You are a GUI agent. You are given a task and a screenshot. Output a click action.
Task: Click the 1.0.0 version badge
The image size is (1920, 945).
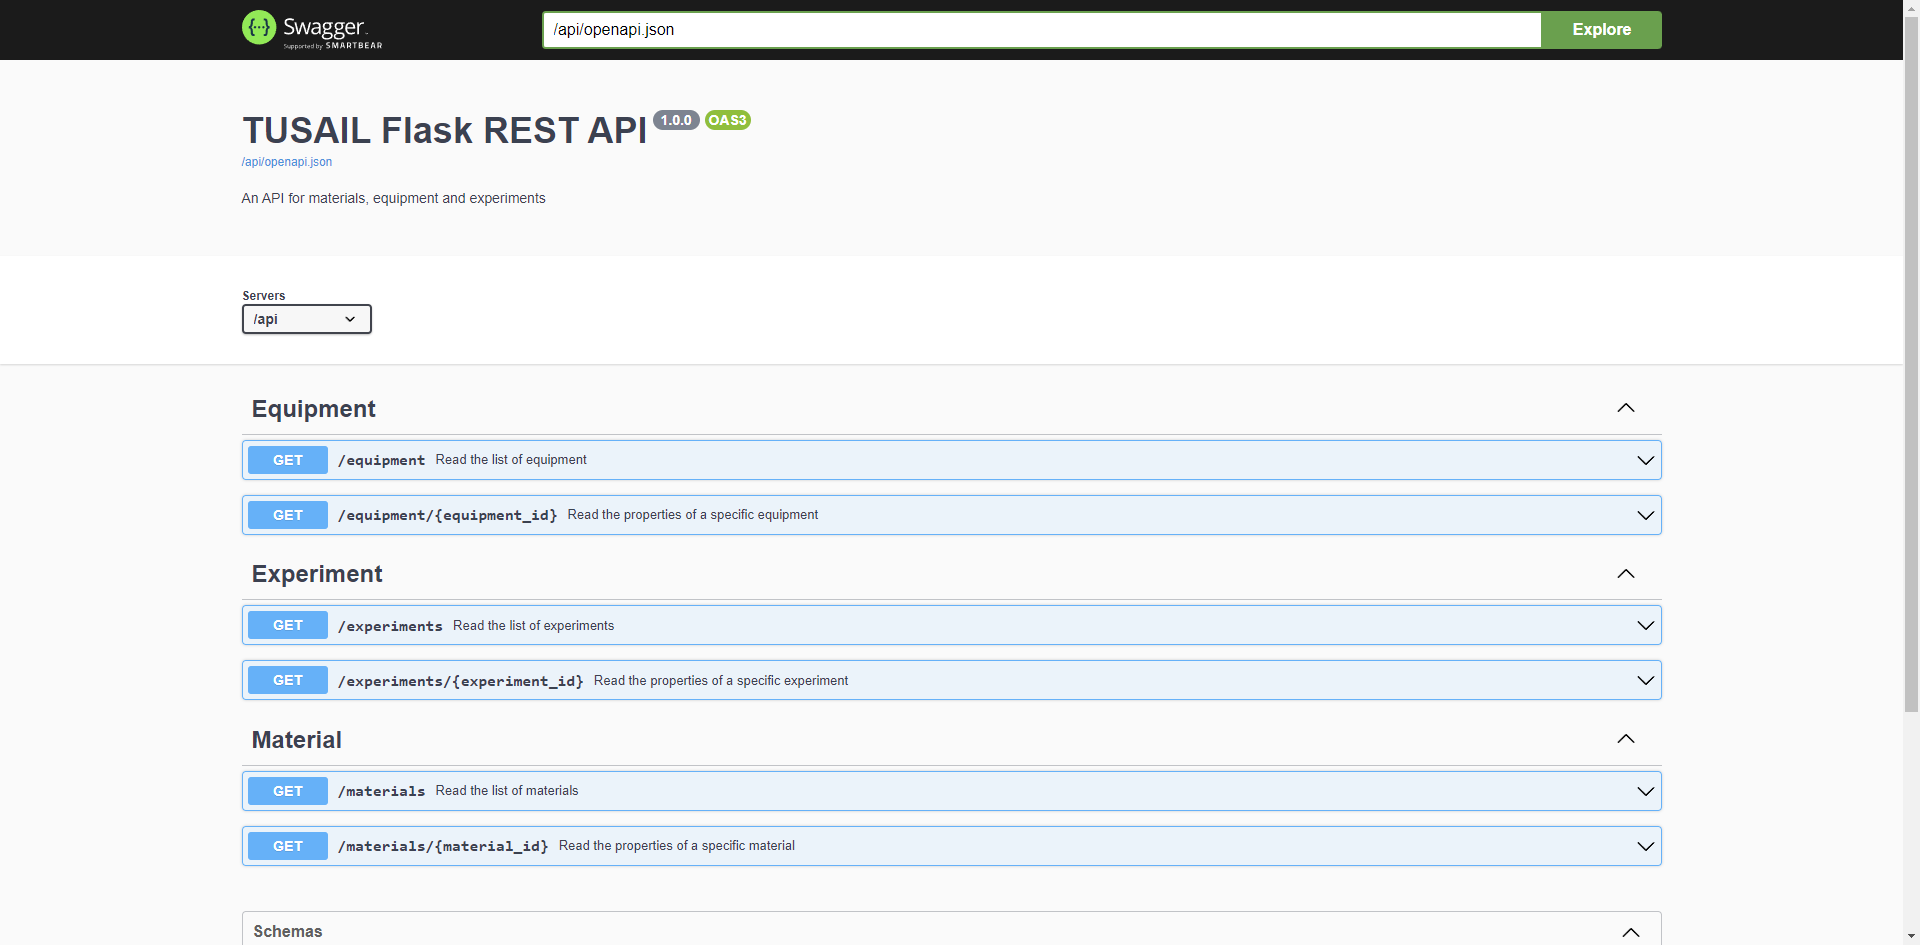coord(676,120)
